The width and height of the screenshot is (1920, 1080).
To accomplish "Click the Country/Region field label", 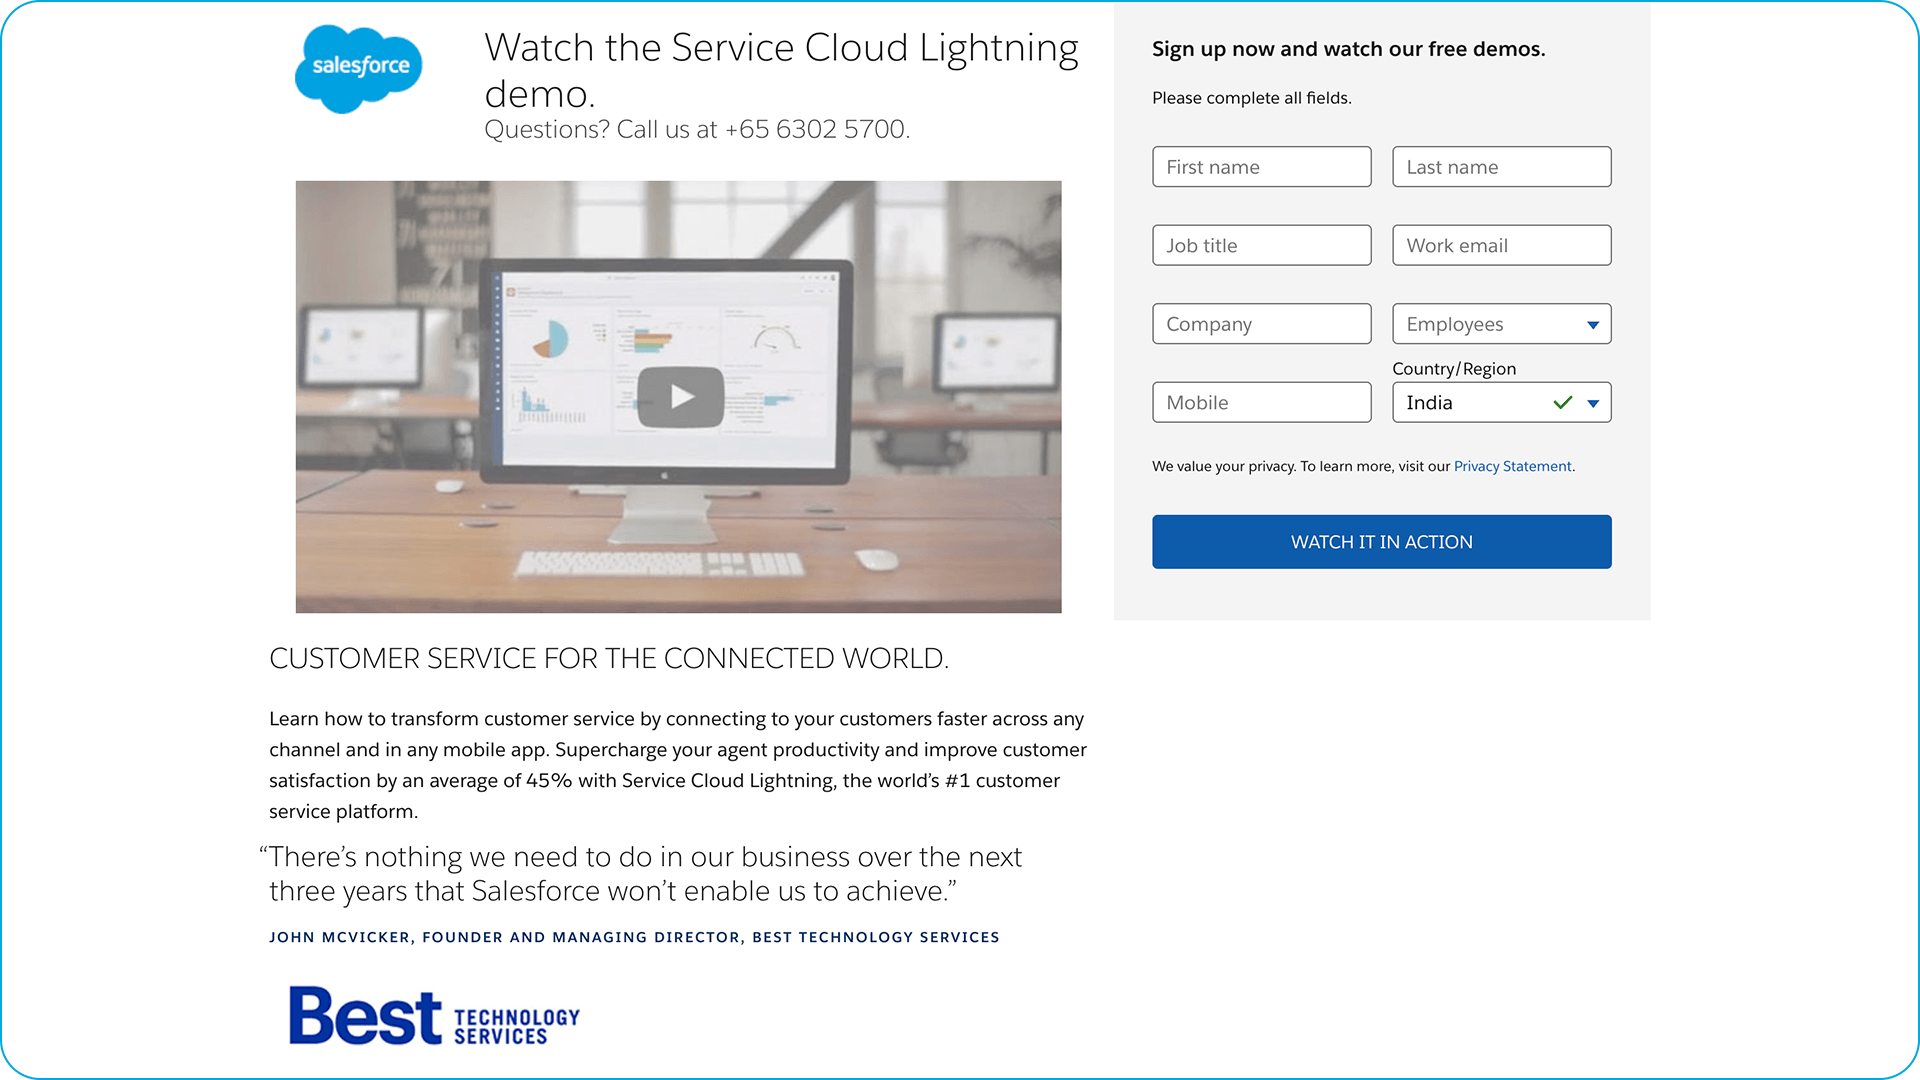I will click(x=1453, y=369).
